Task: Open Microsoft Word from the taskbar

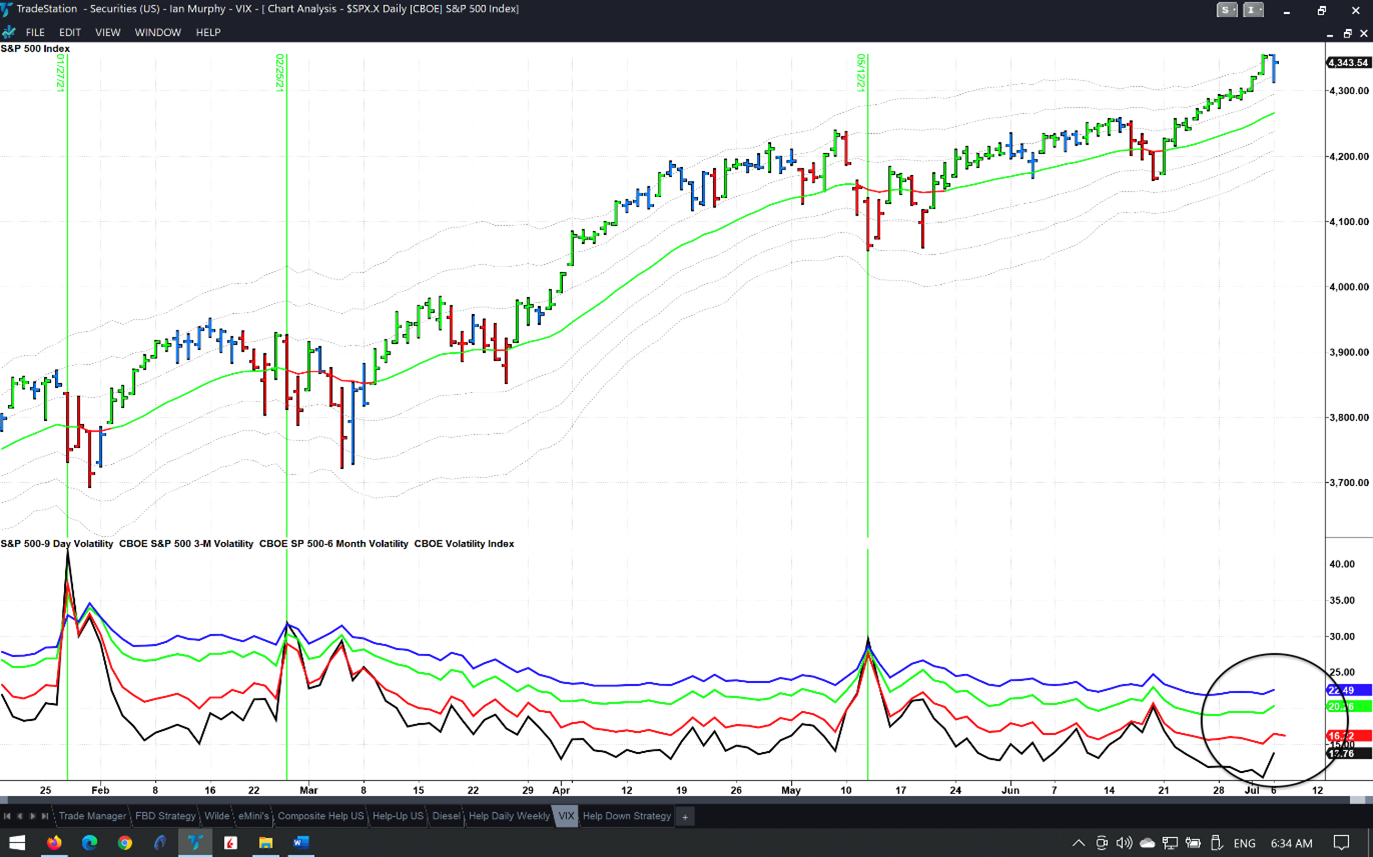Action: click(x=300, y=843)
